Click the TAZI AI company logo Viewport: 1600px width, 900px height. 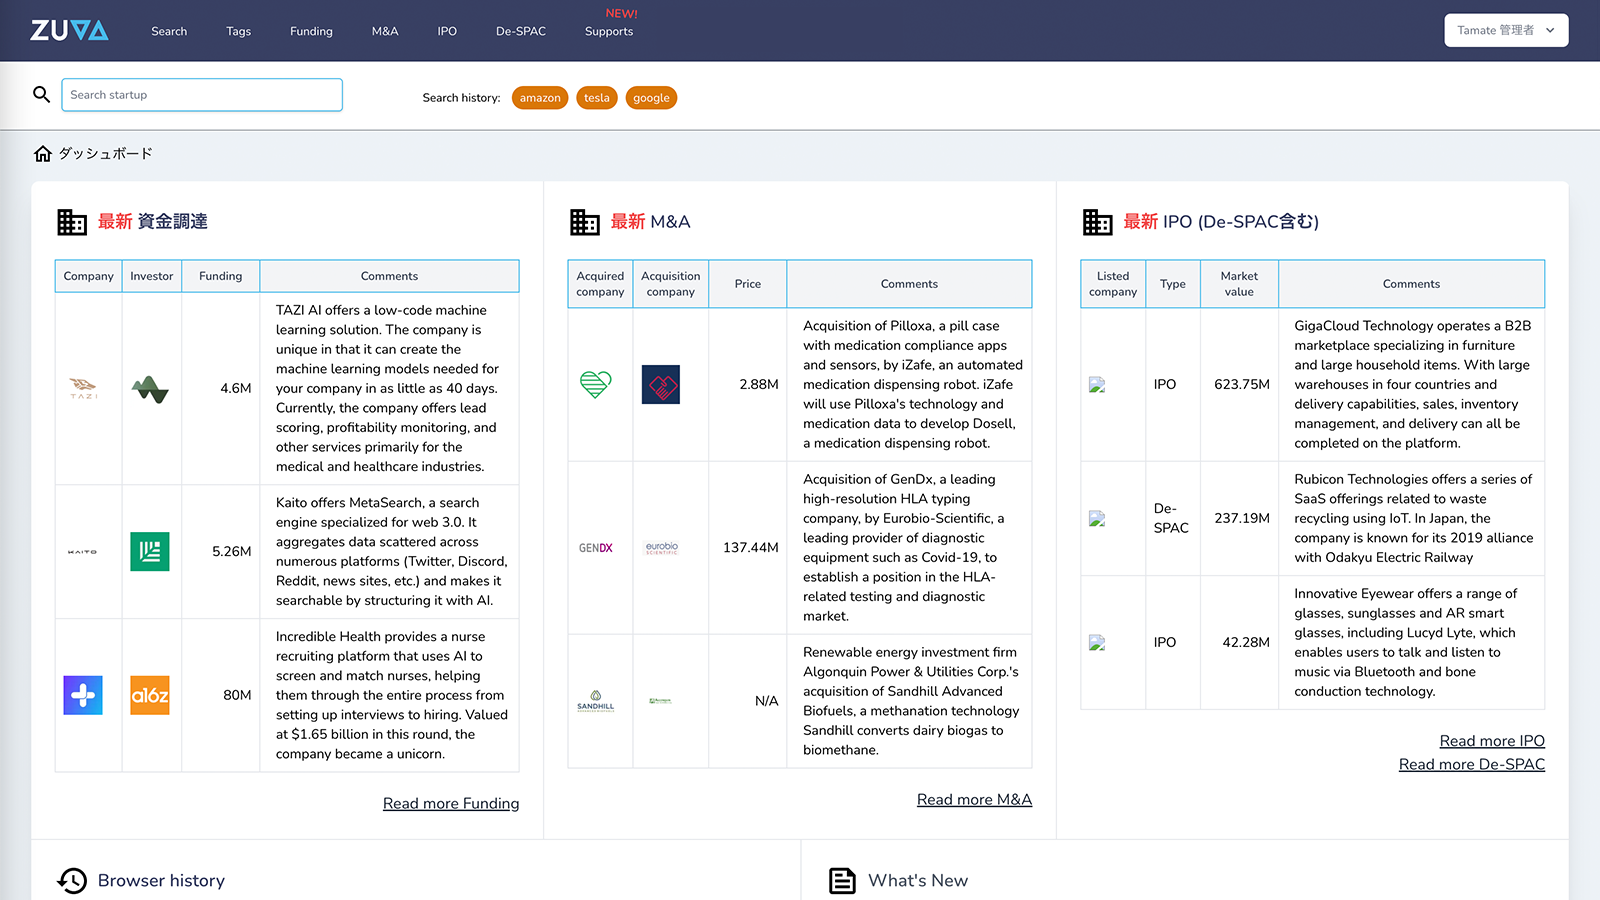(83, 389)
